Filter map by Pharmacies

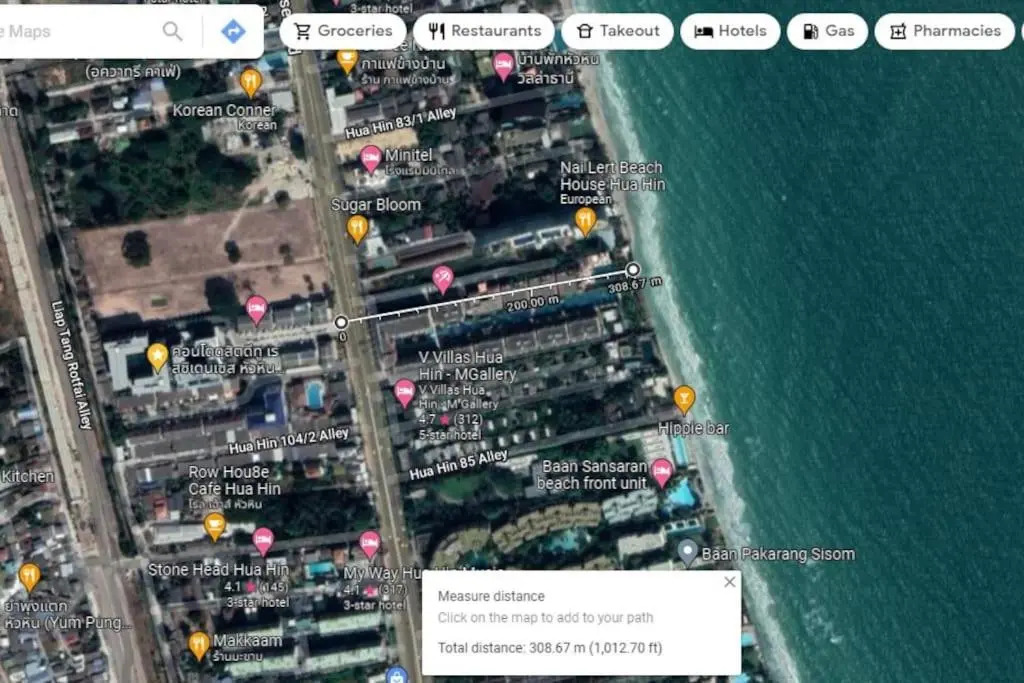click(944, 31)
